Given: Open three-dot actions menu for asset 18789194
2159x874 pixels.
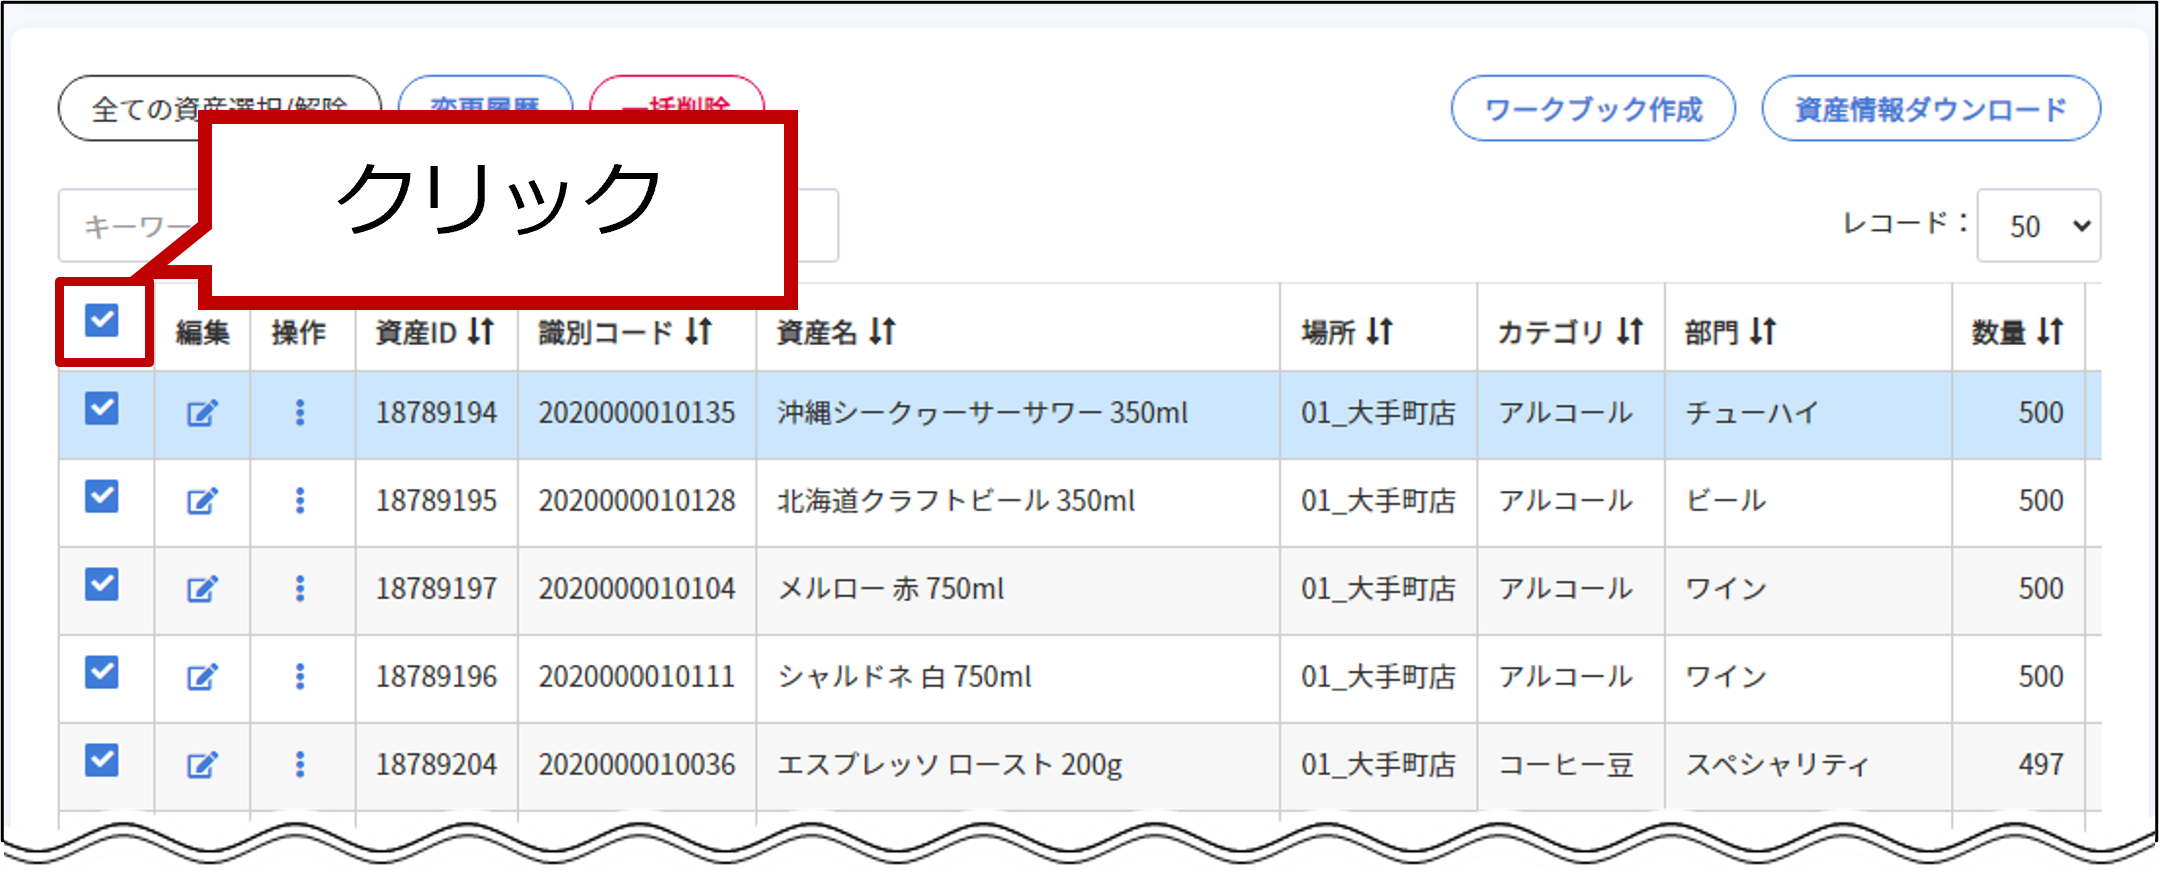Looking at the screenshot, I should (x=299, y=413).
